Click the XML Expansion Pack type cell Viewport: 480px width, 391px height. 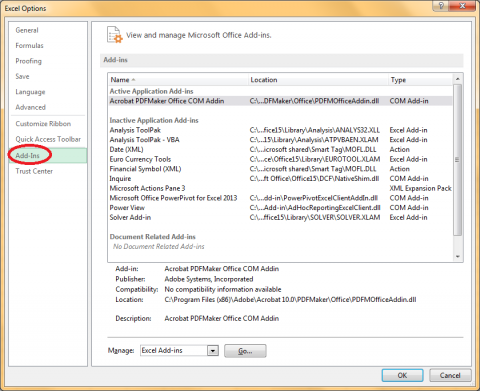click(x=420, y=188)
